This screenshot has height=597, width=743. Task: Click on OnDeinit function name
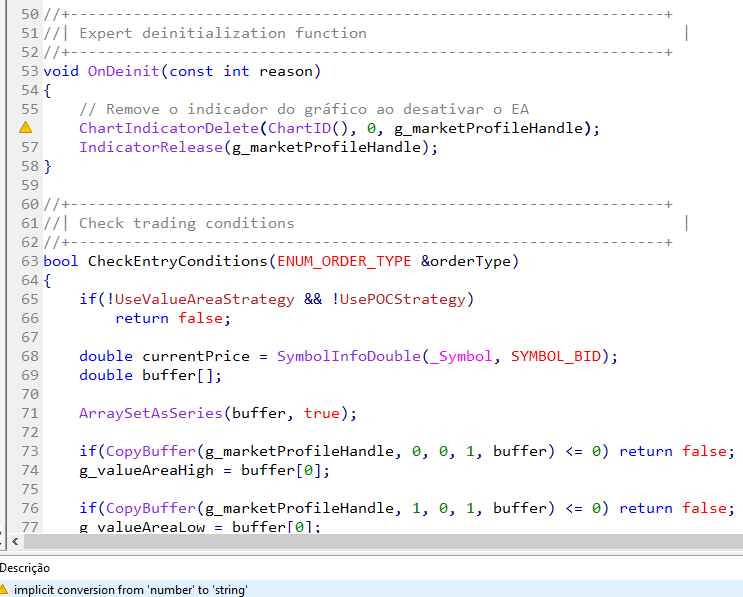[123, 71]
